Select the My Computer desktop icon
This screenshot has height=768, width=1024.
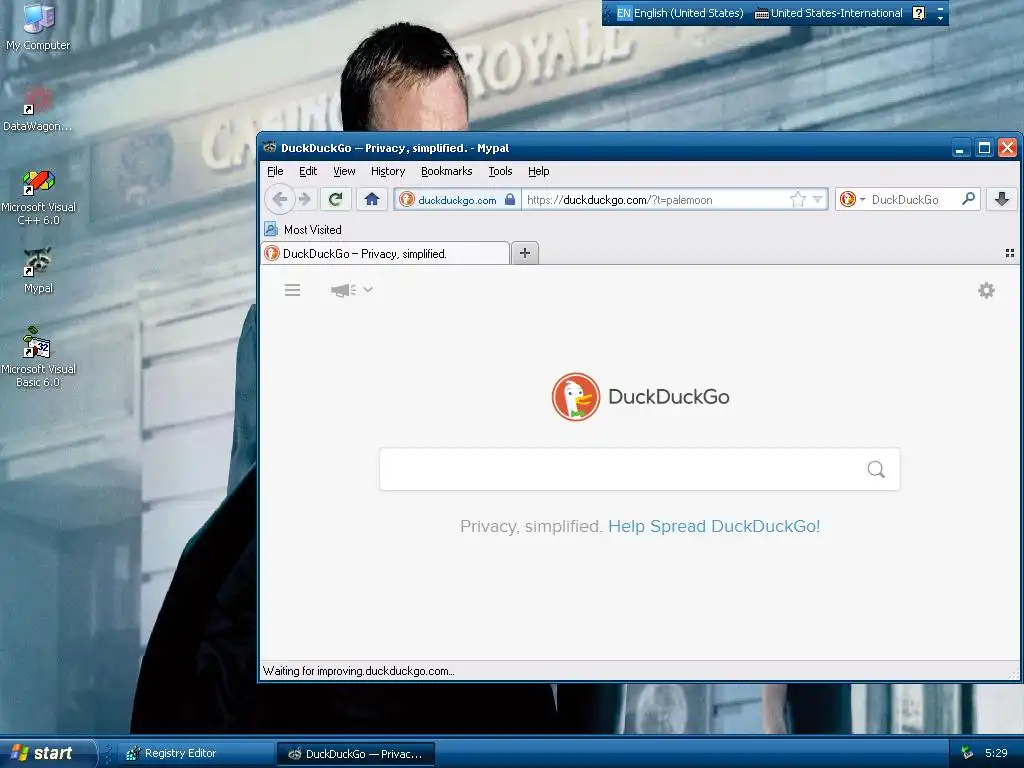pyautogui.click(x=38, y=27)
